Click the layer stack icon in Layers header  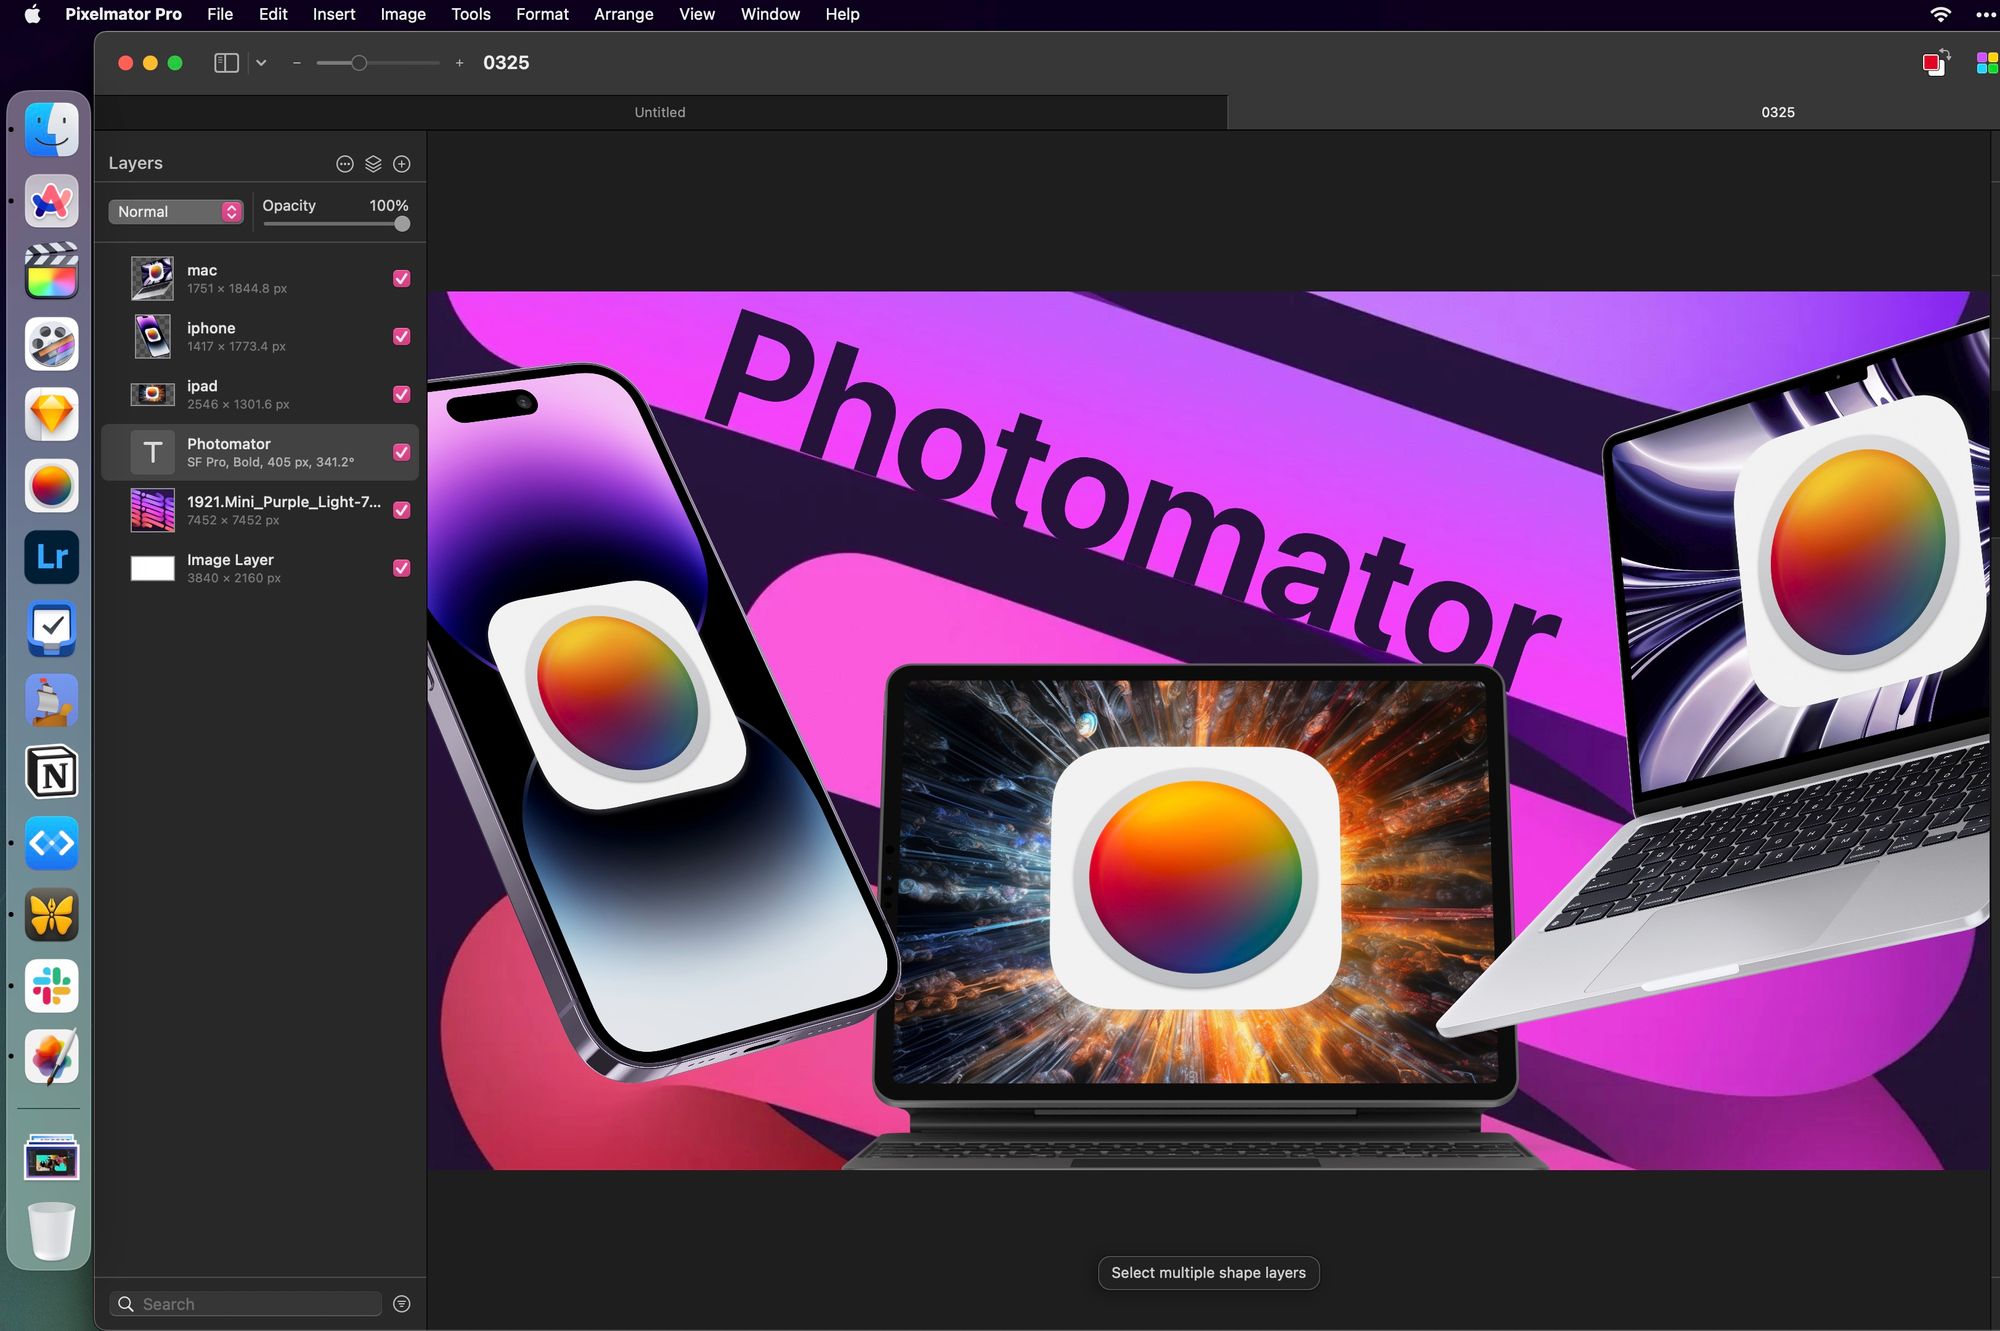pos(373,164)
